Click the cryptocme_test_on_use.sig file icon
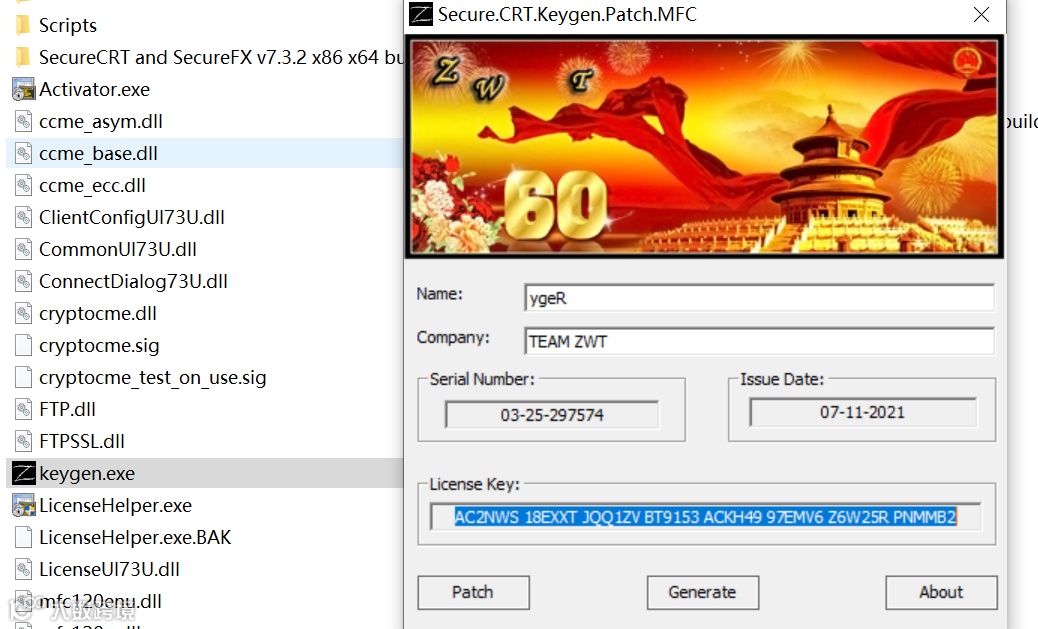Viewport: 1038px width, 629px height. [23, 377]
